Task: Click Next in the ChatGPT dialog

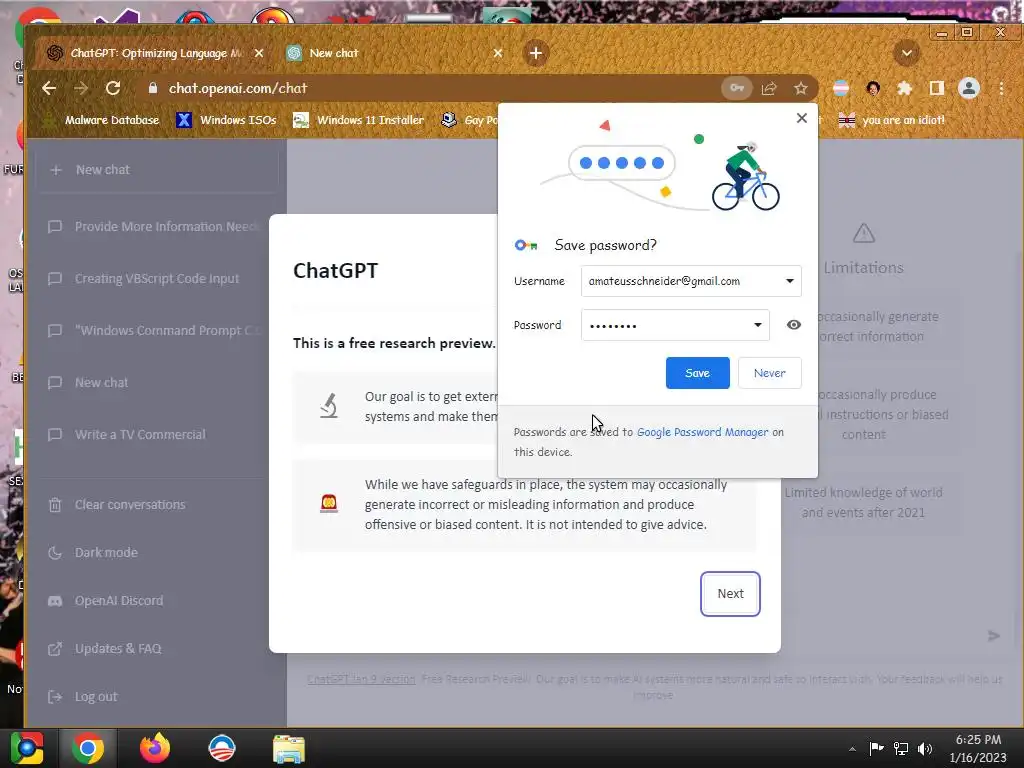Action: click(x=730, y=594)
